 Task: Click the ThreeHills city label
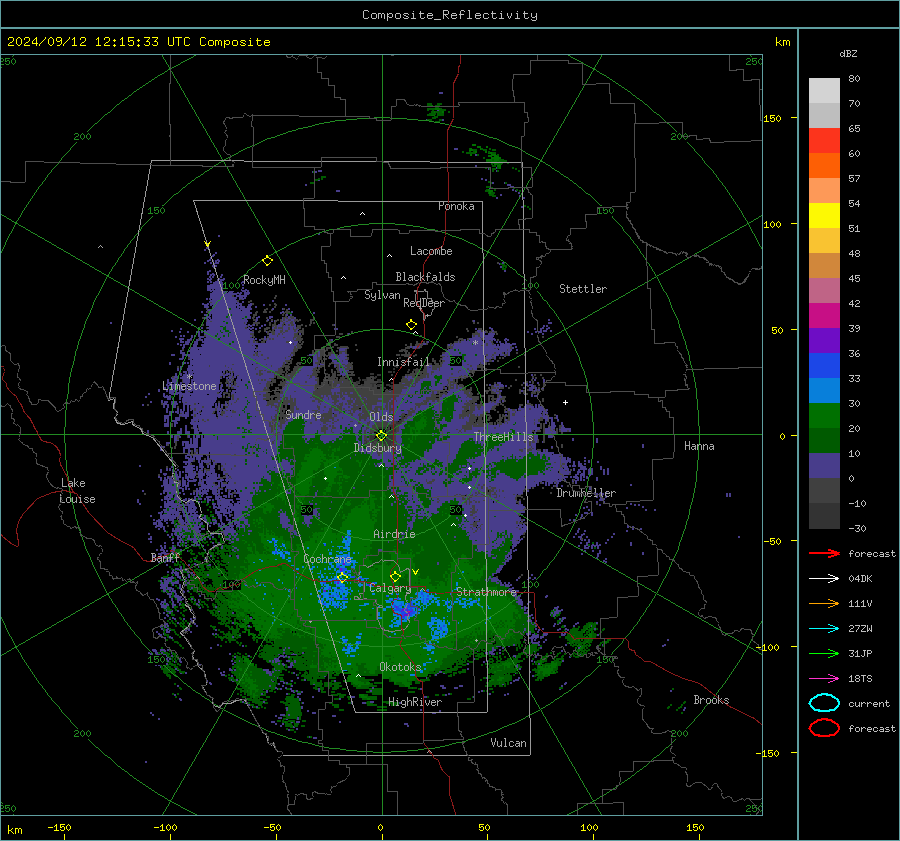(x=503, y=437)
